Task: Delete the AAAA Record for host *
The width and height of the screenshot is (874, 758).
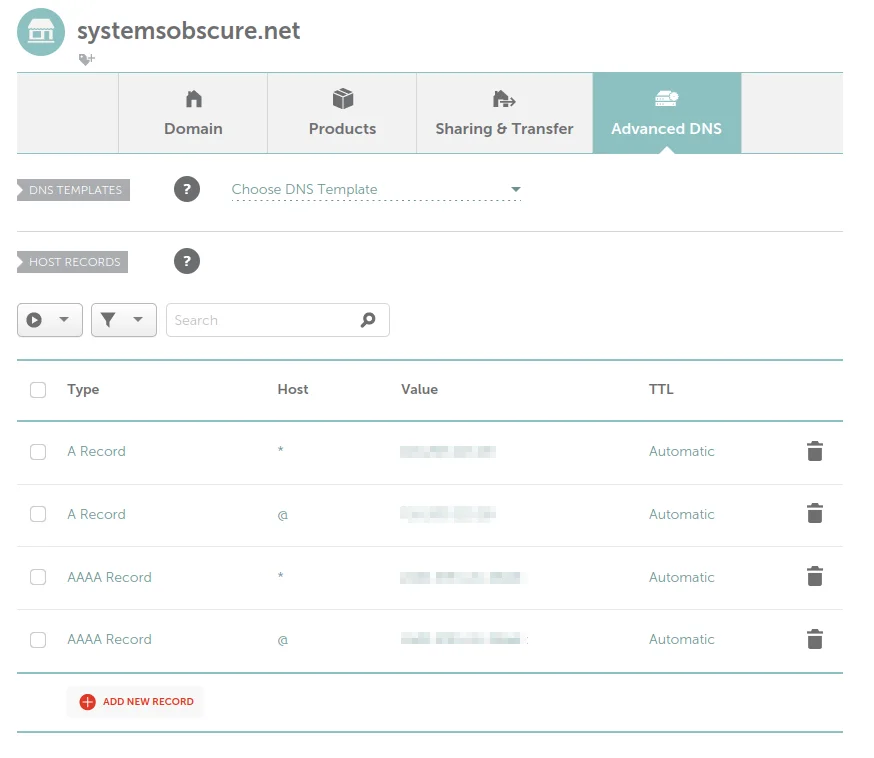Action: click(815, 577)
